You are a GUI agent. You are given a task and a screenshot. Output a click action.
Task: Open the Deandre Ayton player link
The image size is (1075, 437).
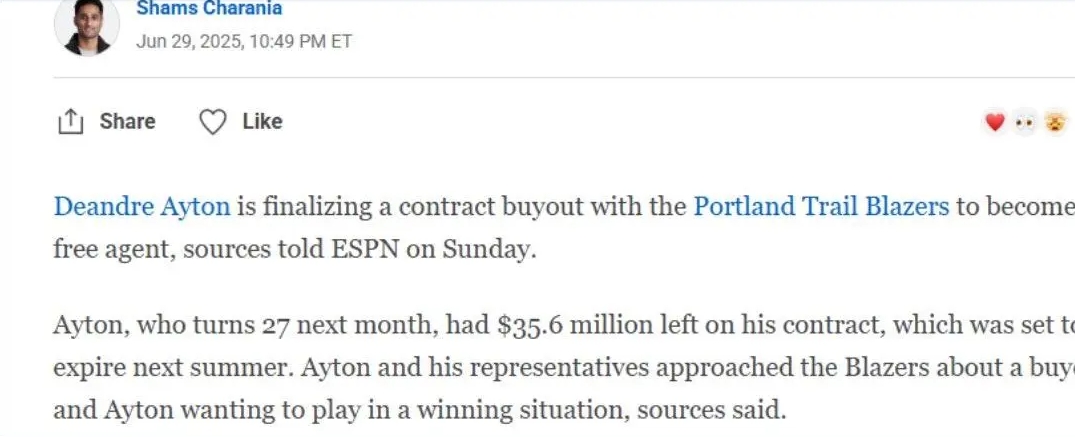tap(142, 206)
